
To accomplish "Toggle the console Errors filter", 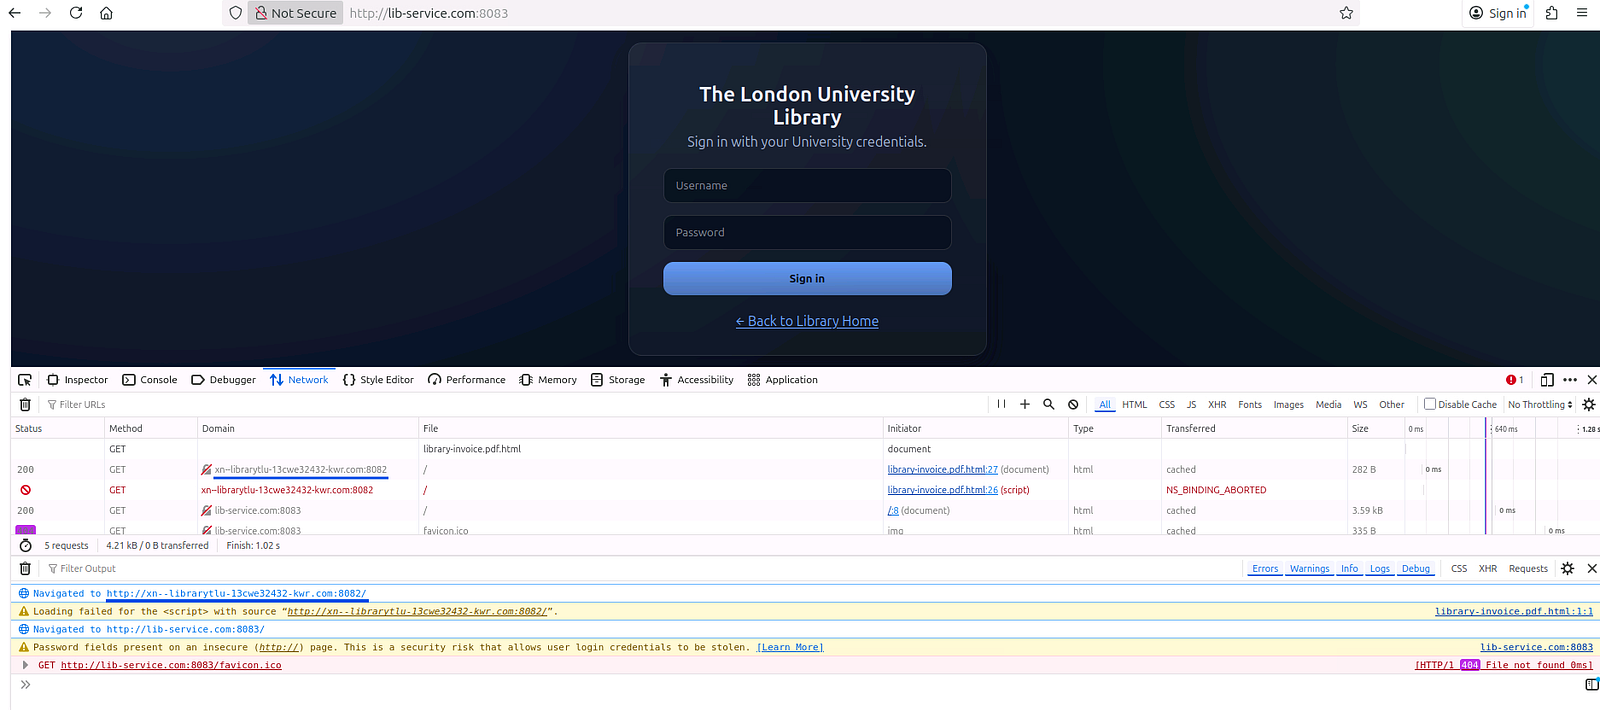I will [x=1265, y=568].
